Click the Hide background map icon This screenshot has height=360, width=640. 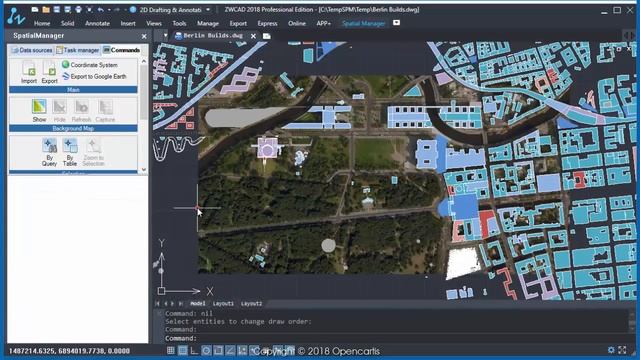60,107
